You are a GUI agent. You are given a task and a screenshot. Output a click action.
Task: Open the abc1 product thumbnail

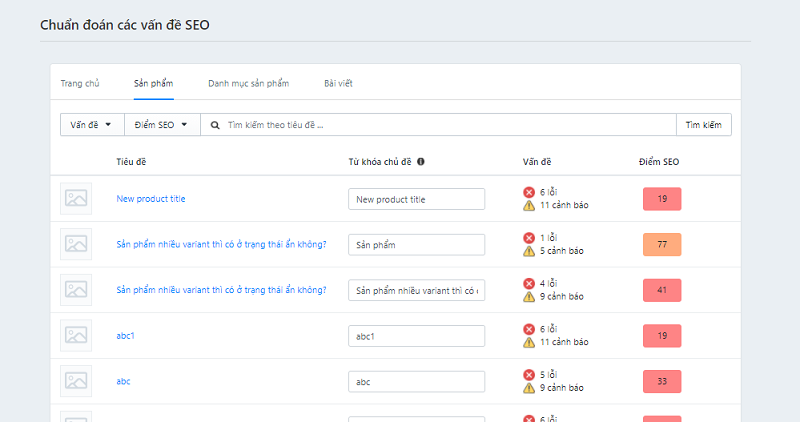(76, 335)
